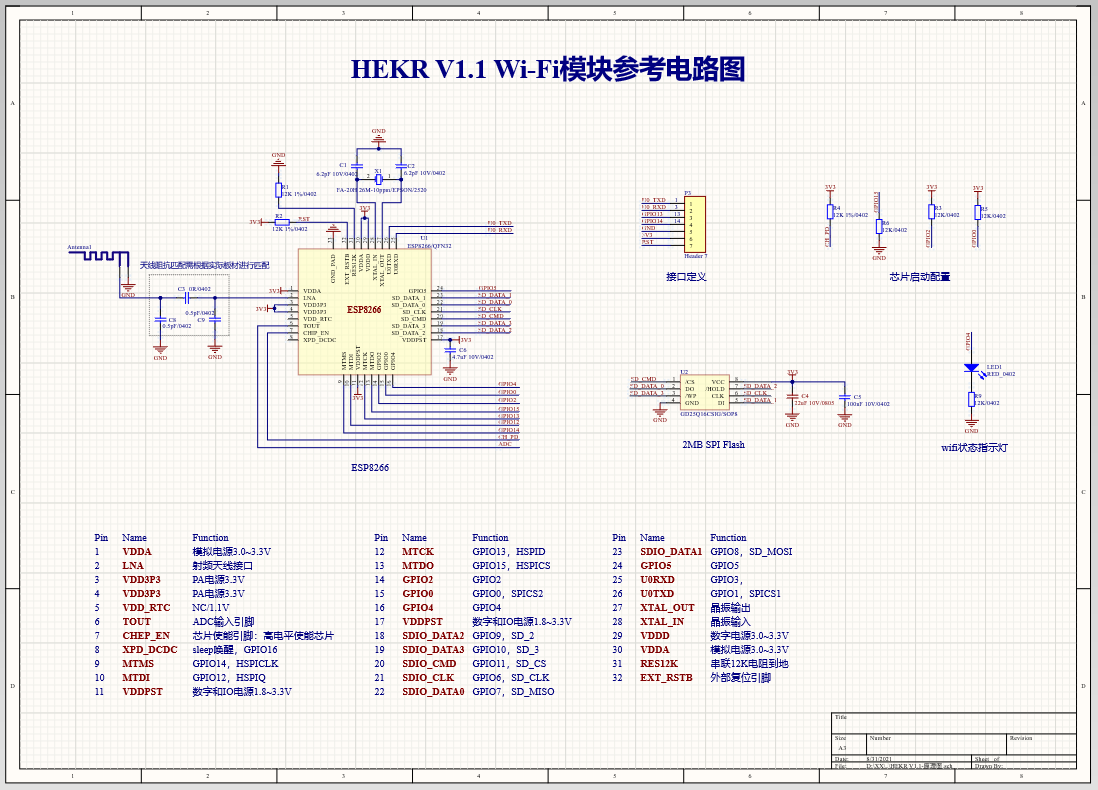This screenshot has height=790, width=1098.
Task: Select capacitor C3 in the dashed matching box
Action: pos(186,297)
